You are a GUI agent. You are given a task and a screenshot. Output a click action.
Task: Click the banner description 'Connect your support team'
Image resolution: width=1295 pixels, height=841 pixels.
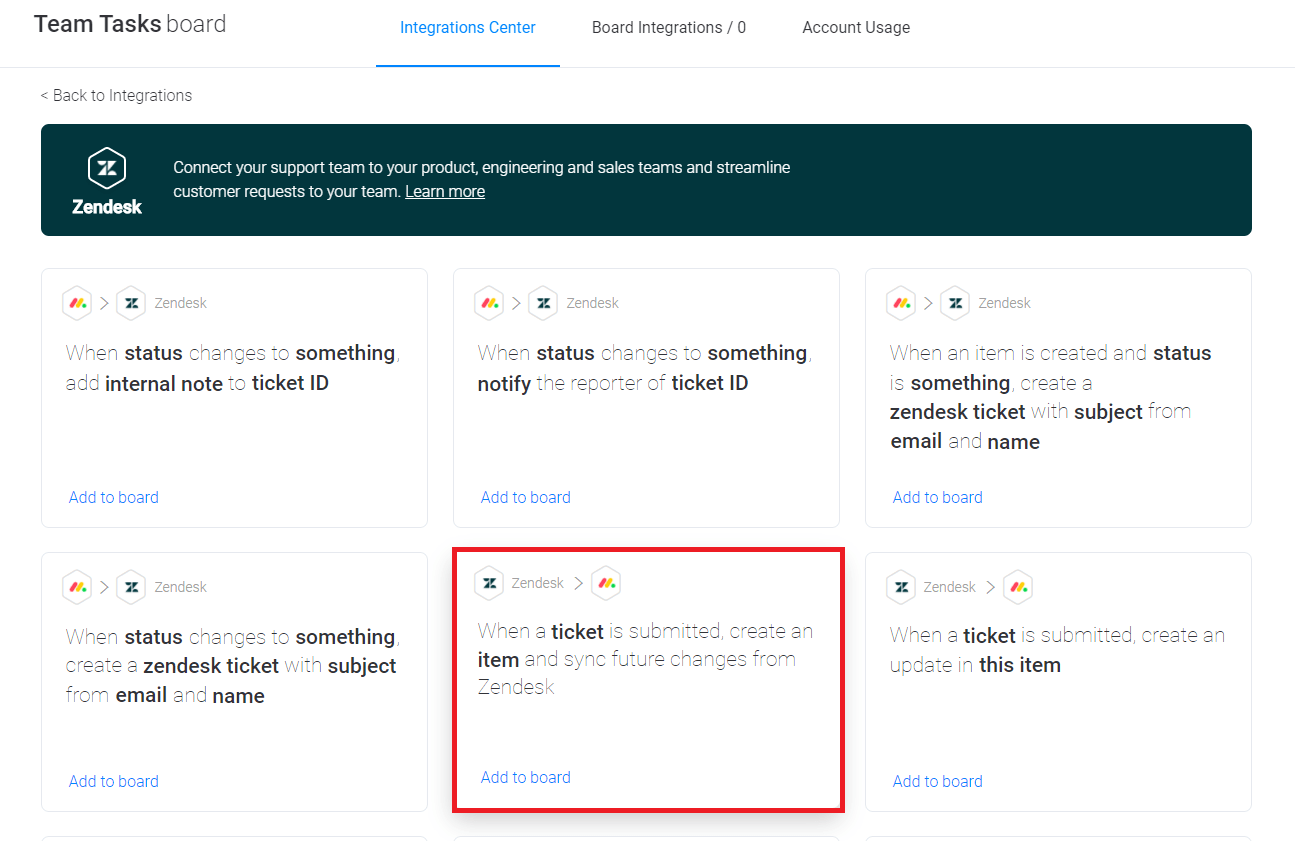pyautogui.click(x=482, y=179)
